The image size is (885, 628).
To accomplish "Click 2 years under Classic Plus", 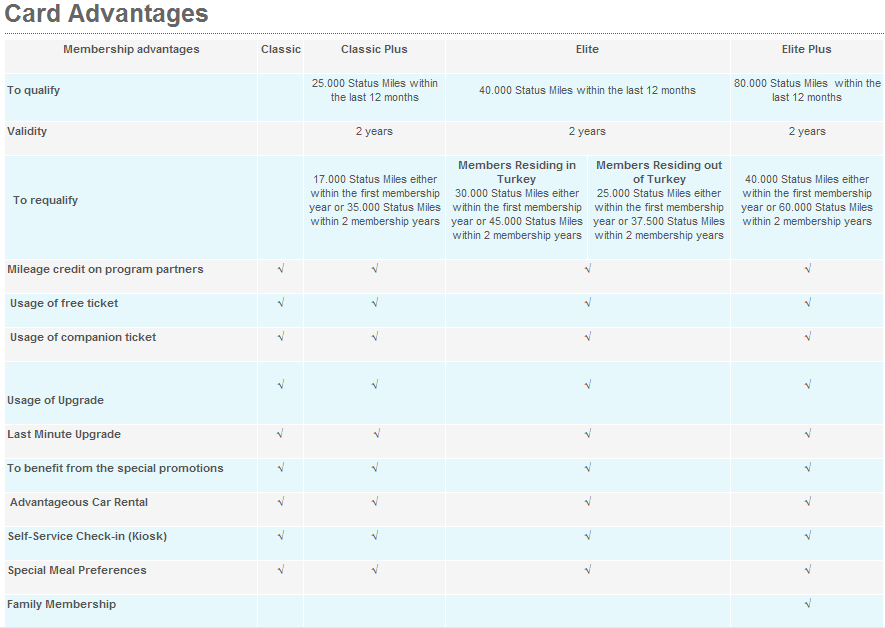I will [x=374, y=131].
